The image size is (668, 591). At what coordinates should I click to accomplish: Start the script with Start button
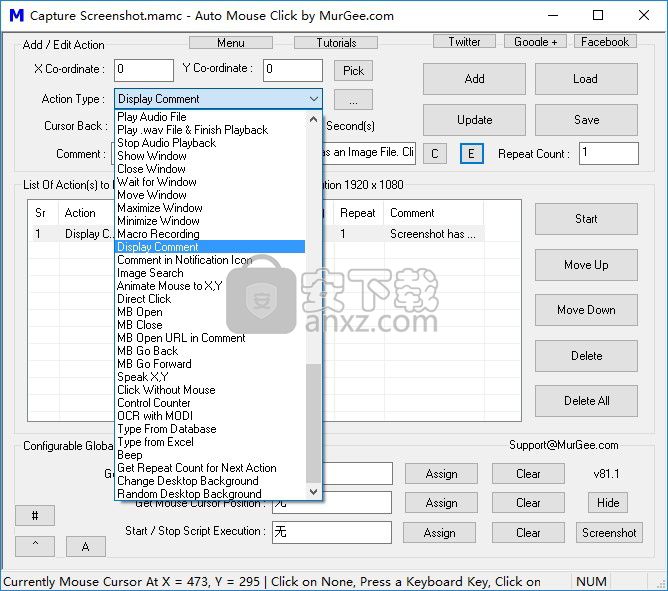pyautogui.click(x=586, y=219)
